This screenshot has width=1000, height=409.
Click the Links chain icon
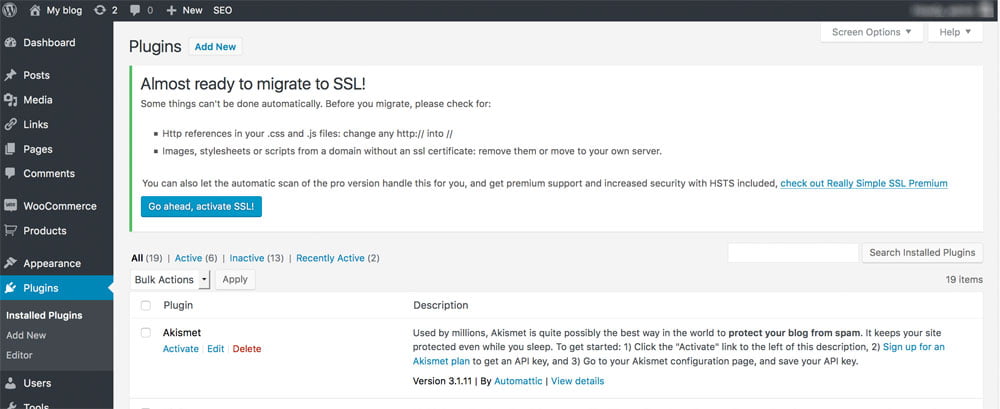pyautogui.click(x=10, y=124)
